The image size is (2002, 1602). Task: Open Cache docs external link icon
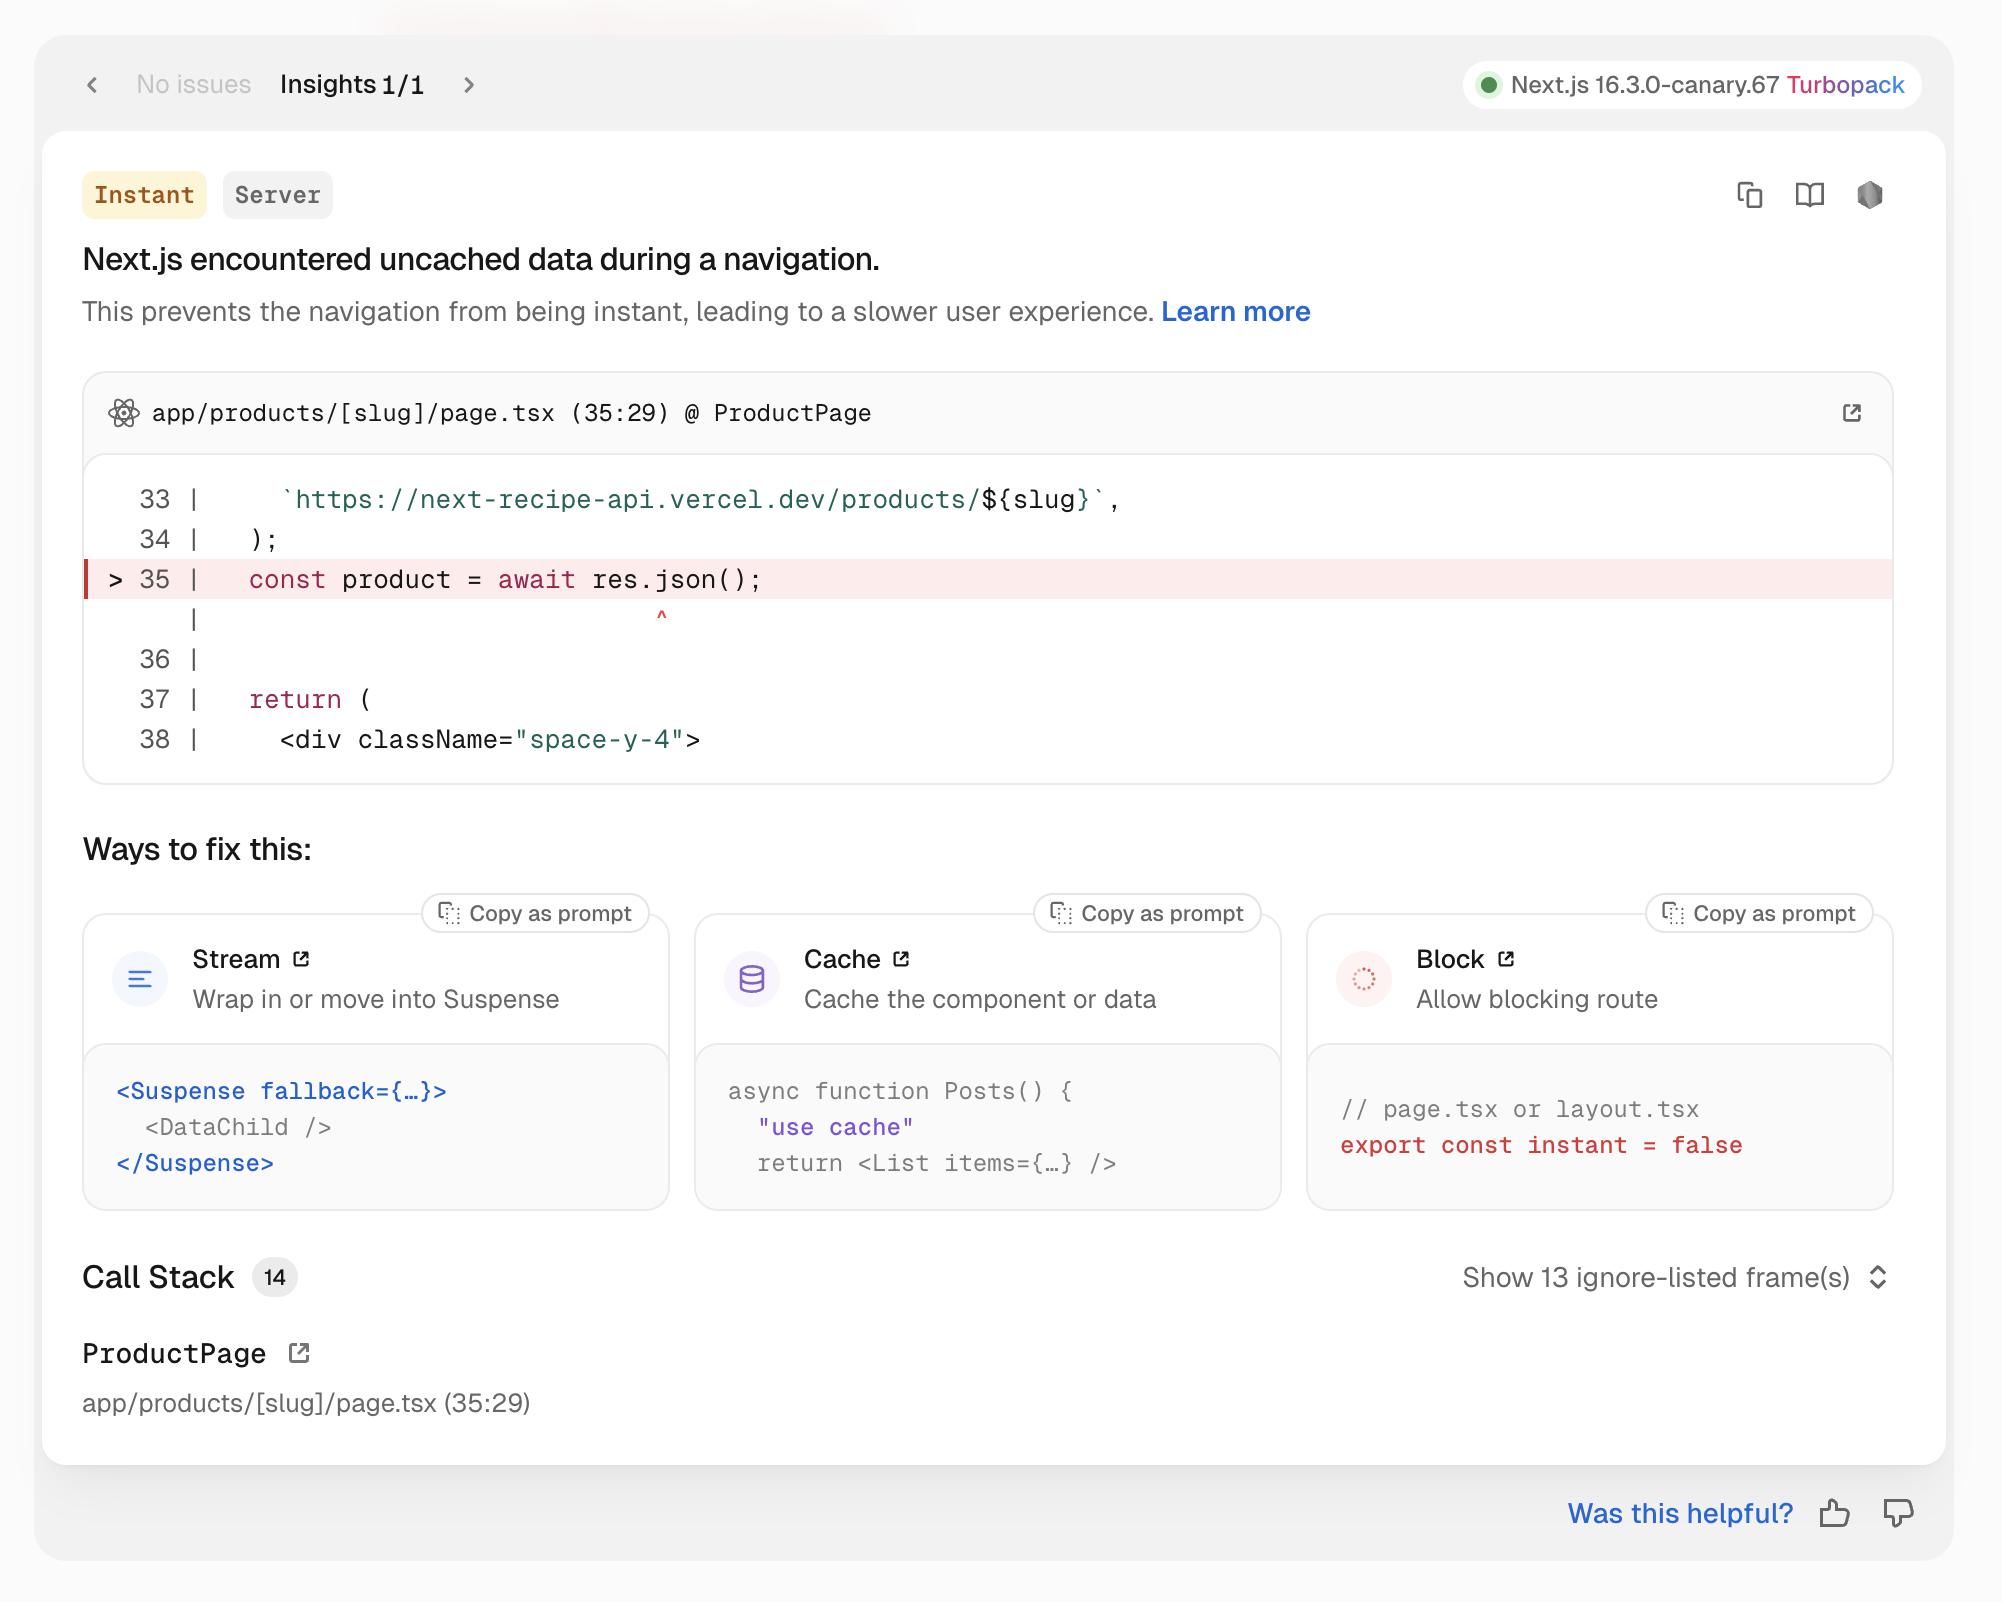click(x=901, y=959)
